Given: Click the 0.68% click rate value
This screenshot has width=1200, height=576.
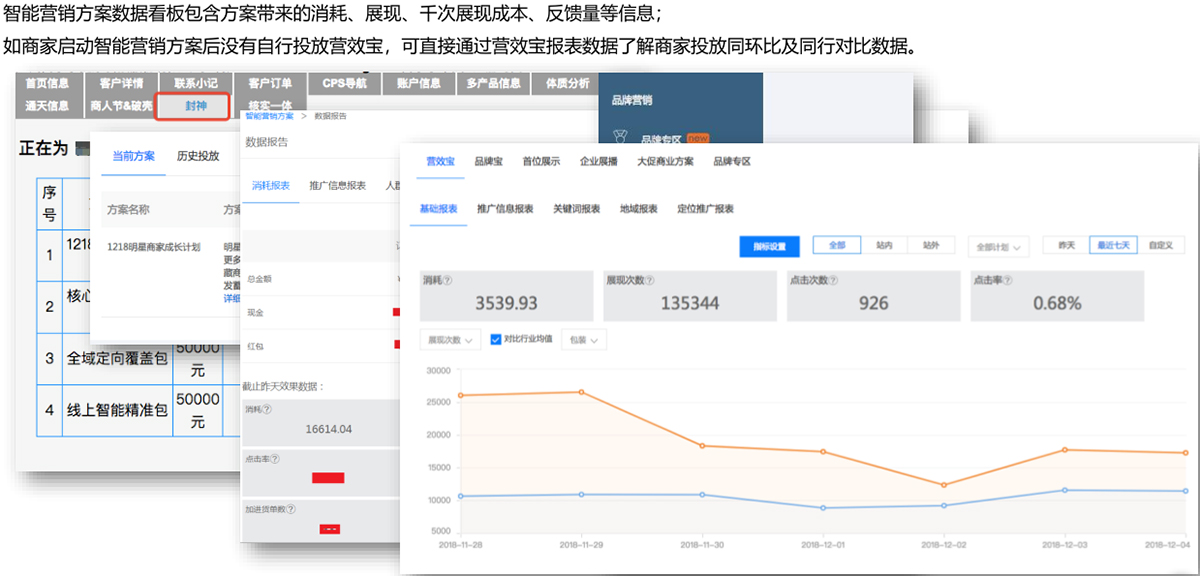Looking at the screenshot, I should click(1057, 303).
